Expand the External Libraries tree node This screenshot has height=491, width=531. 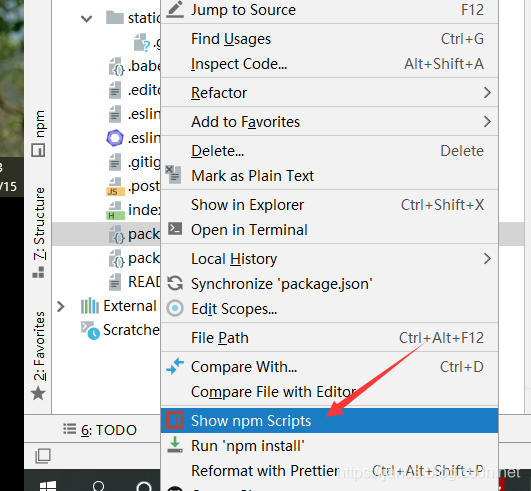pyautogui.click(x=61, y=306)
